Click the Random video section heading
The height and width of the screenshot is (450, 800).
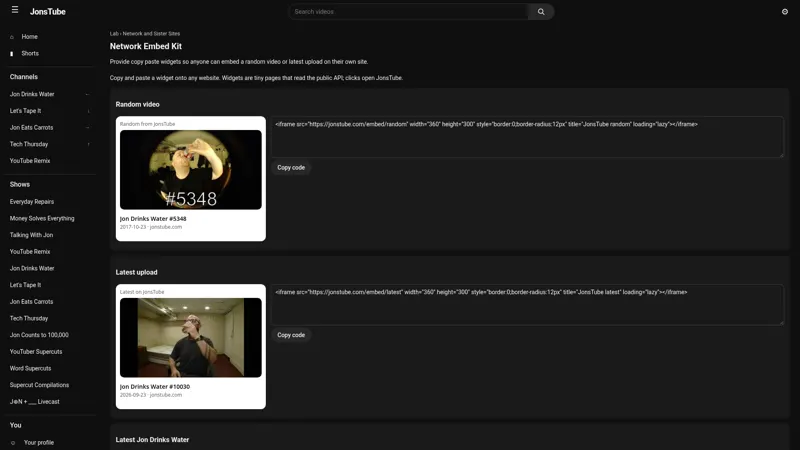pyautogui.click(x=137, y=104)
